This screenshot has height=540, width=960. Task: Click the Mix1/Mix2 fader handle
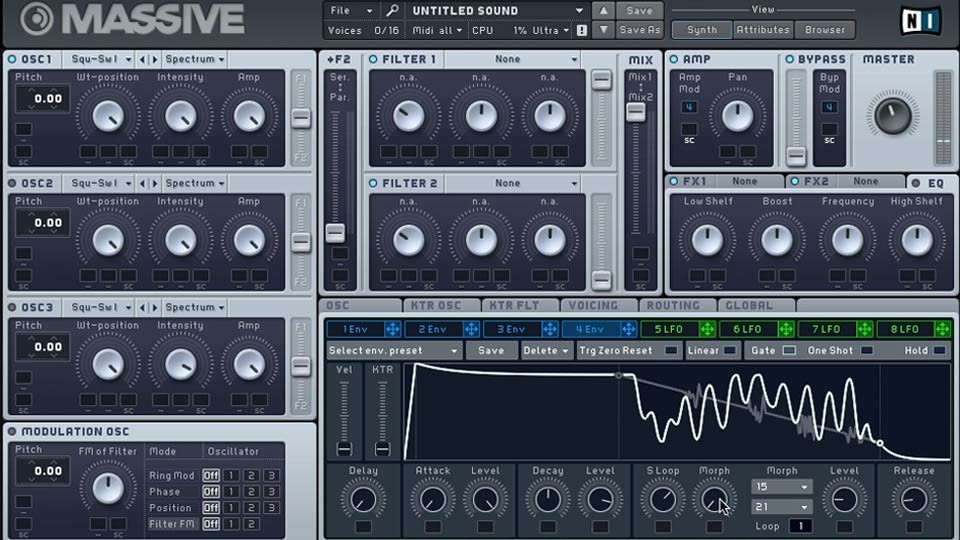pos(636,111)
